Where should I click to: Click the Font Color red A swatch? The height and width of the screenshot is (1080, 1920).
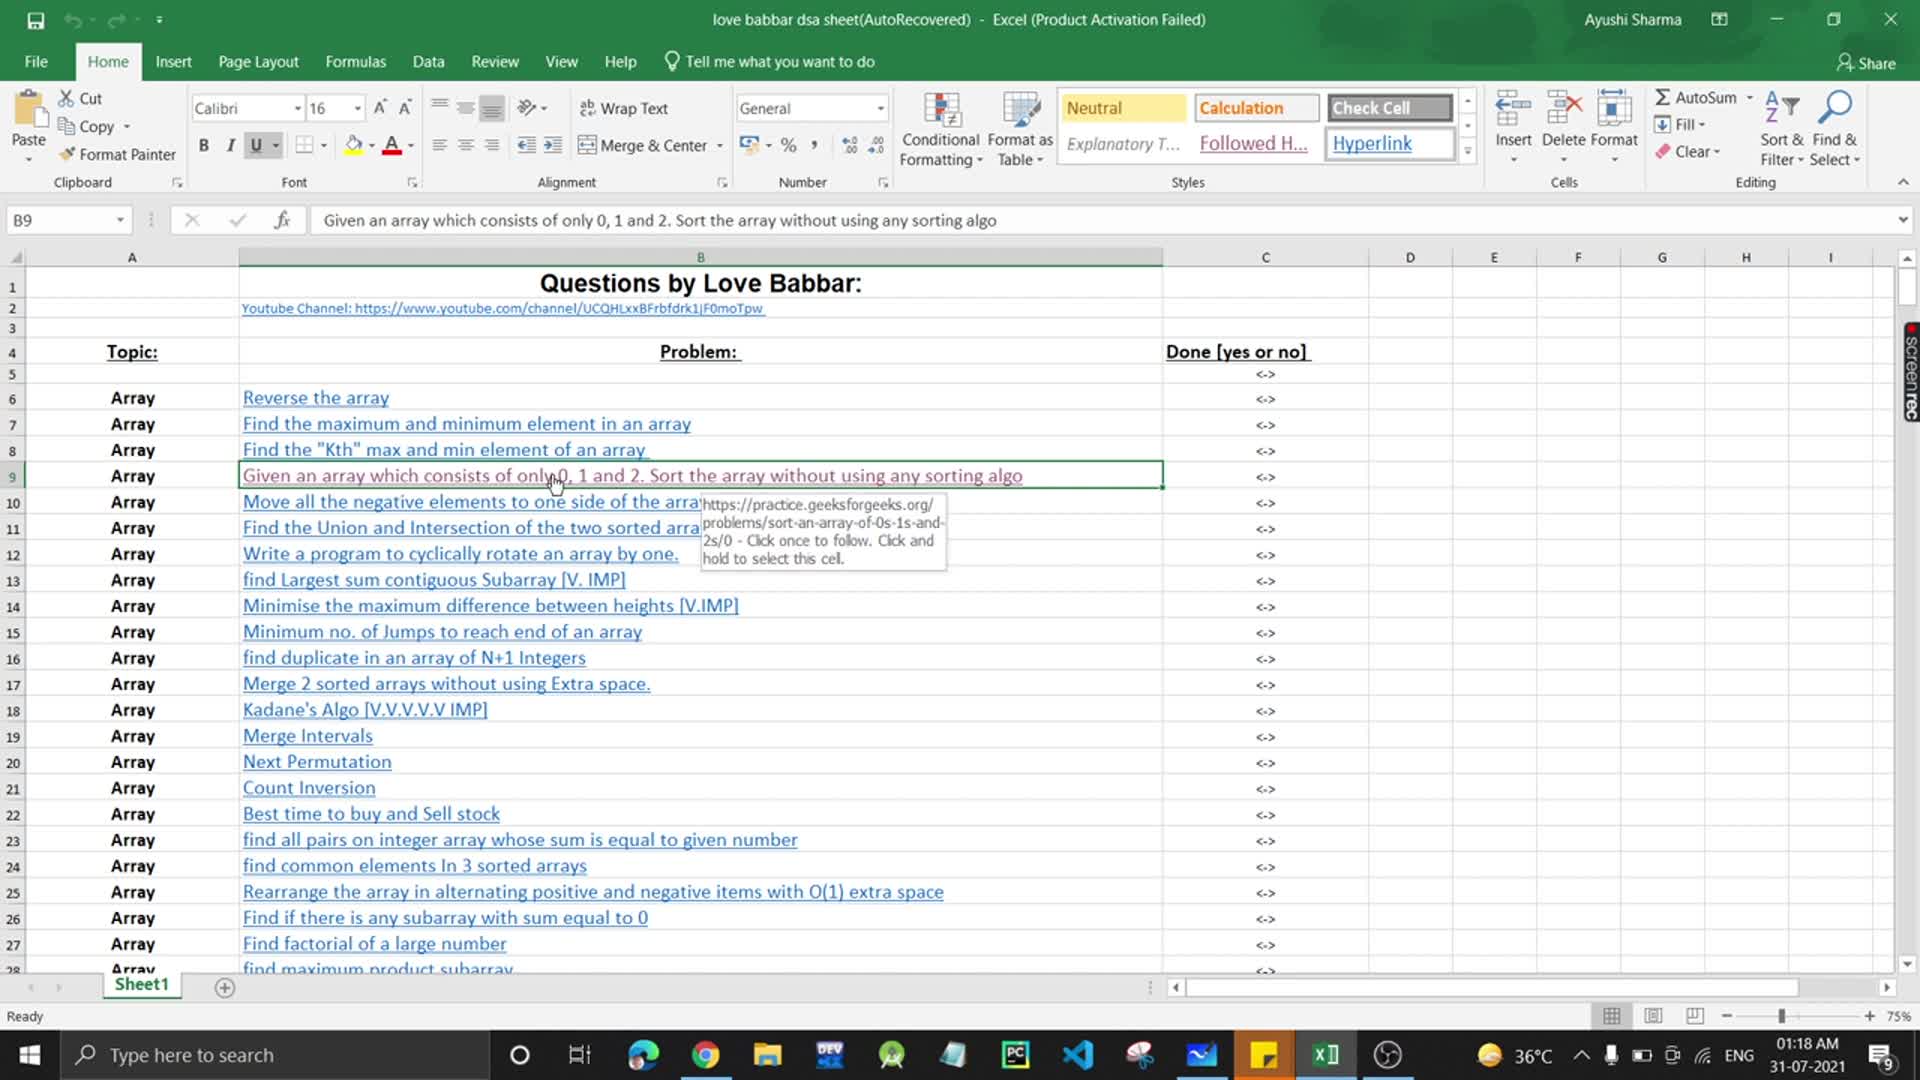coord(392,145)
